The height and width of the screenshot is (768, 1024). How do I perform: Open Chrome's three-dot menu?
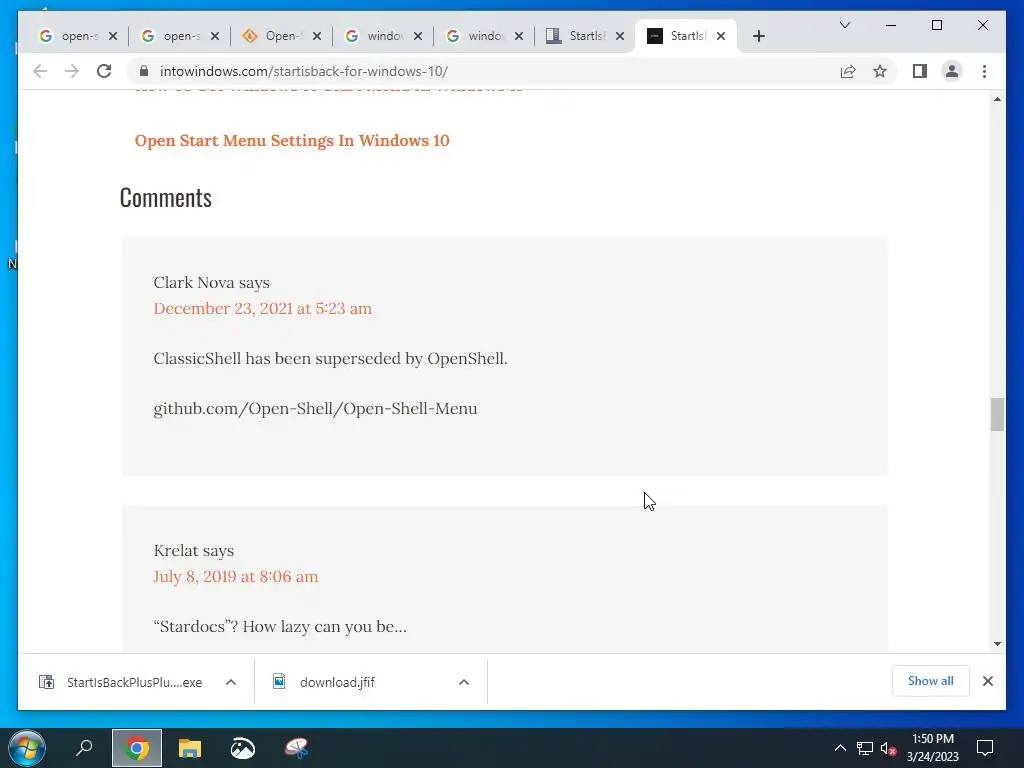pyautogui.click(x=984, y=71)
